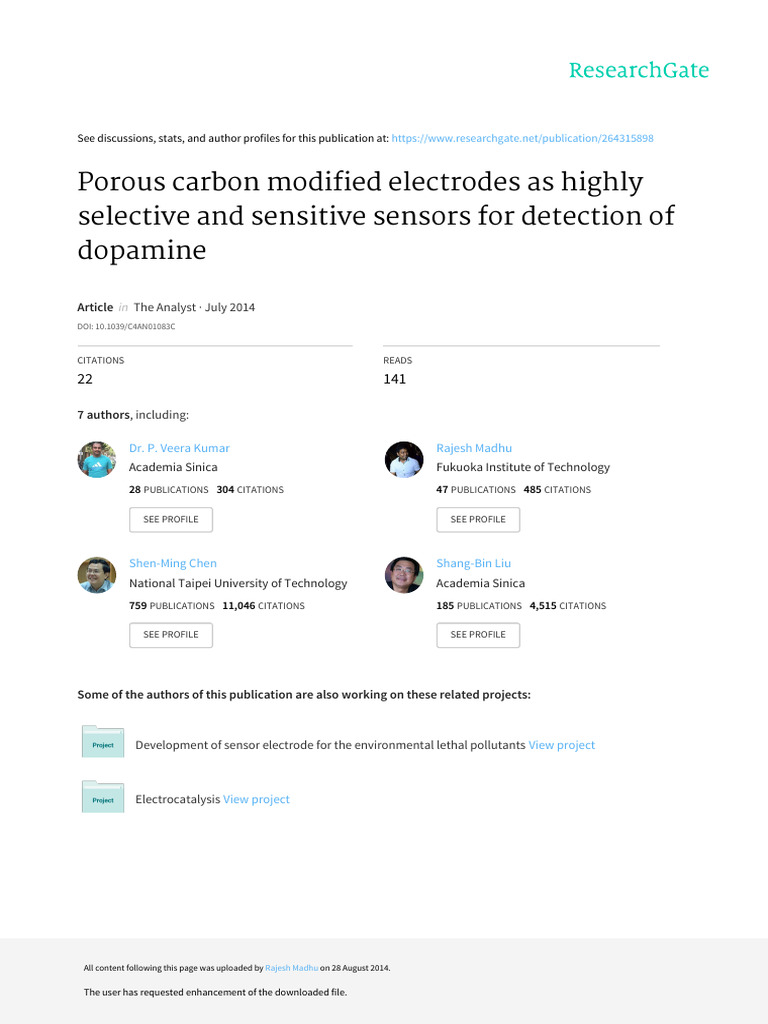Click Rajesh Madhu's profile photo

coord(404,459)
